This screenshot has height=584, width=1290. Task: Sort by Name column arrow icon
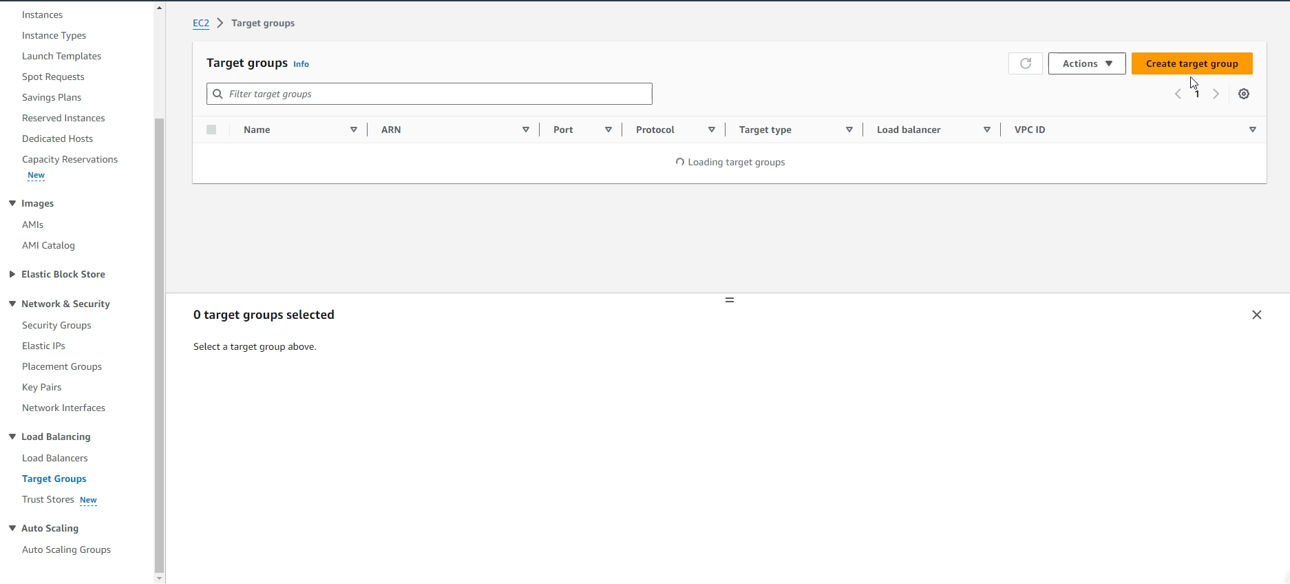[x=353, y=130]
